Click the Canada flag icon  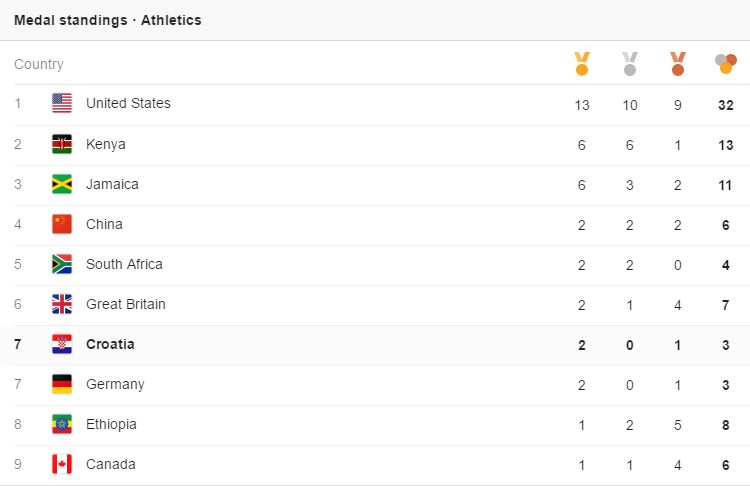coord(62,464)
